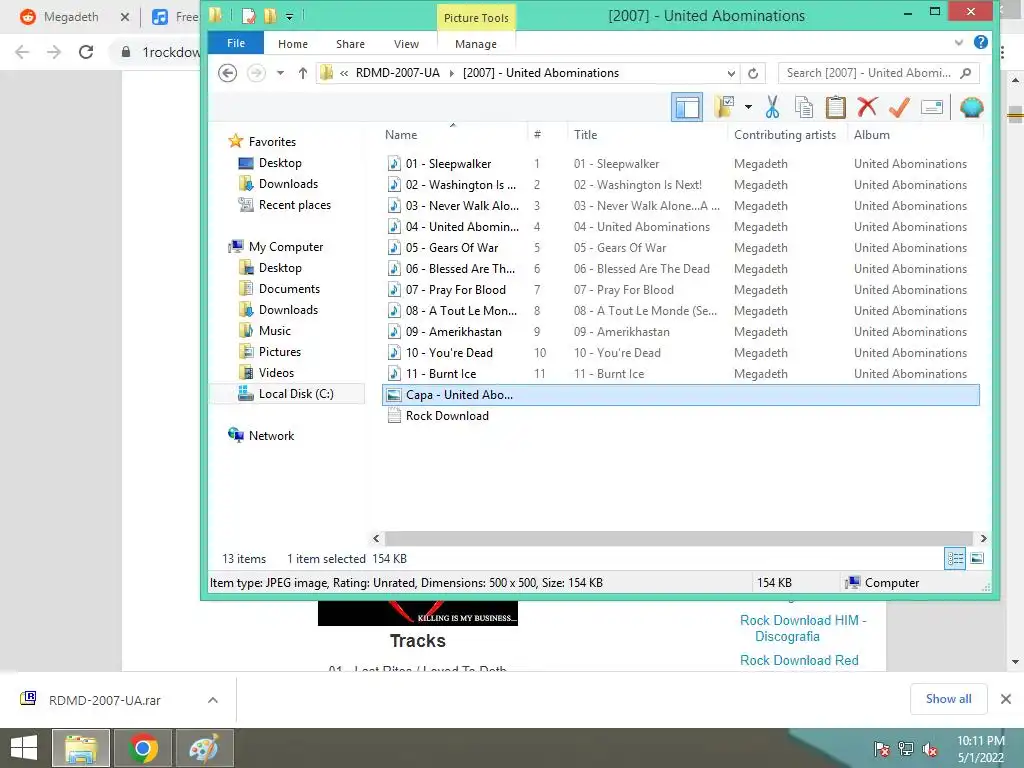Click the Picture Tools contextual tab

coord(476,18)
